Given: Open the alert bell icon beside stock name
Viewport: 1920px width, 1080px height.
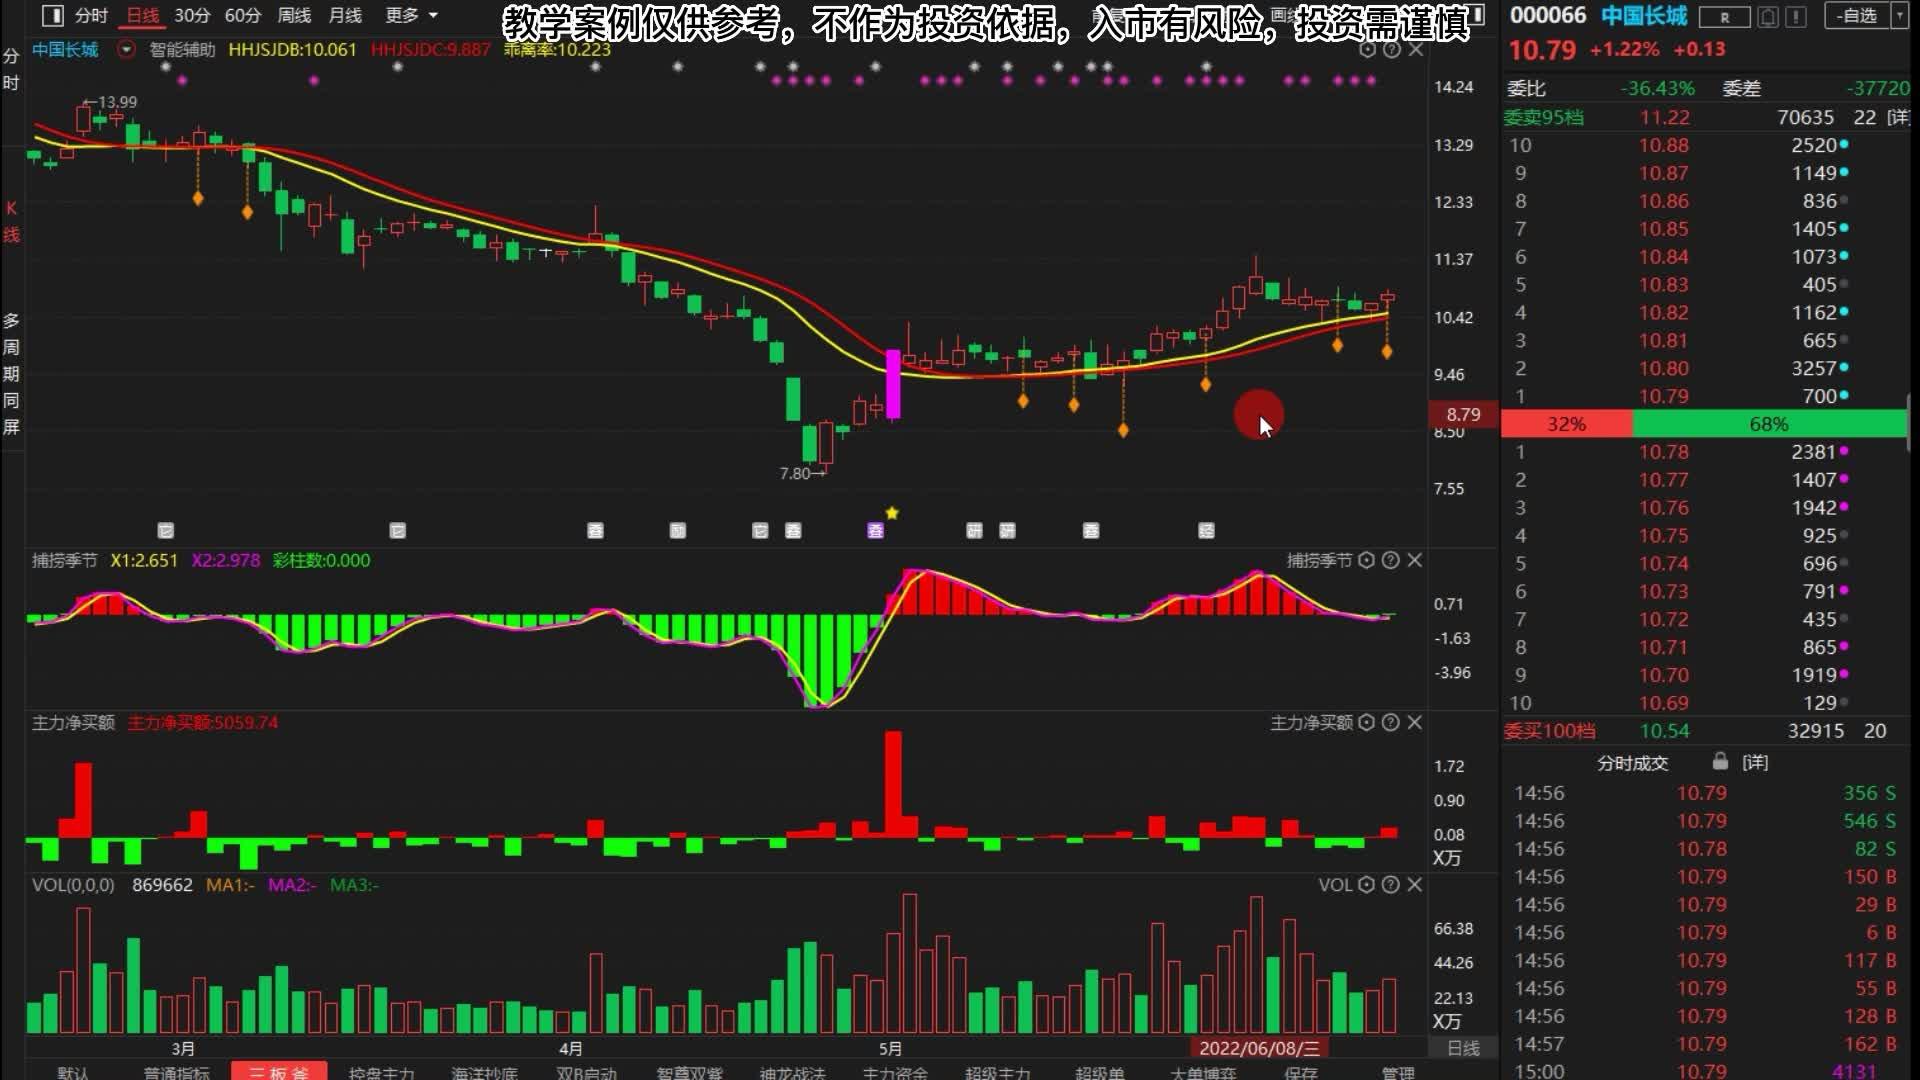Looking at the screenshot, I should [1768, 17].
